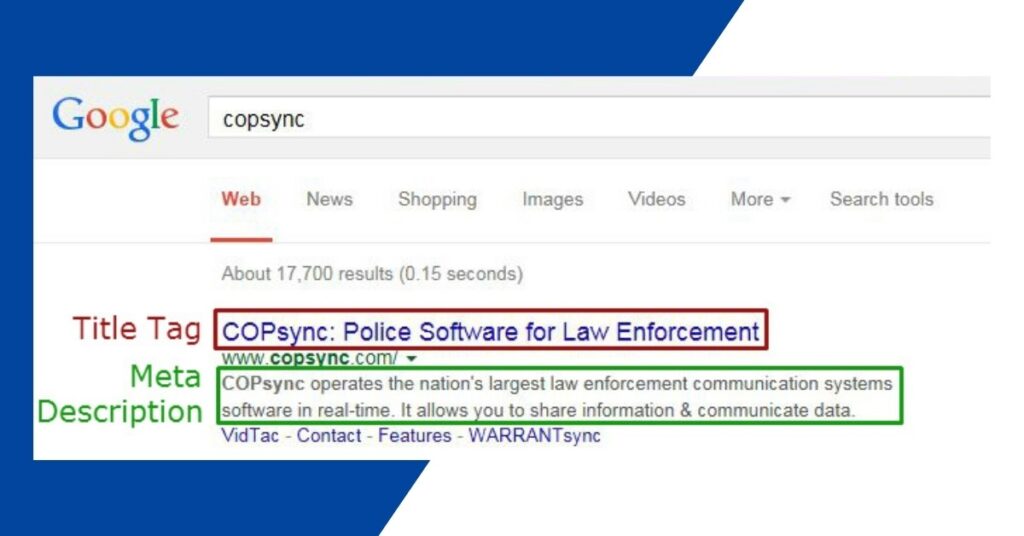Click the COPsync meta description snippet

click(558, 396)
